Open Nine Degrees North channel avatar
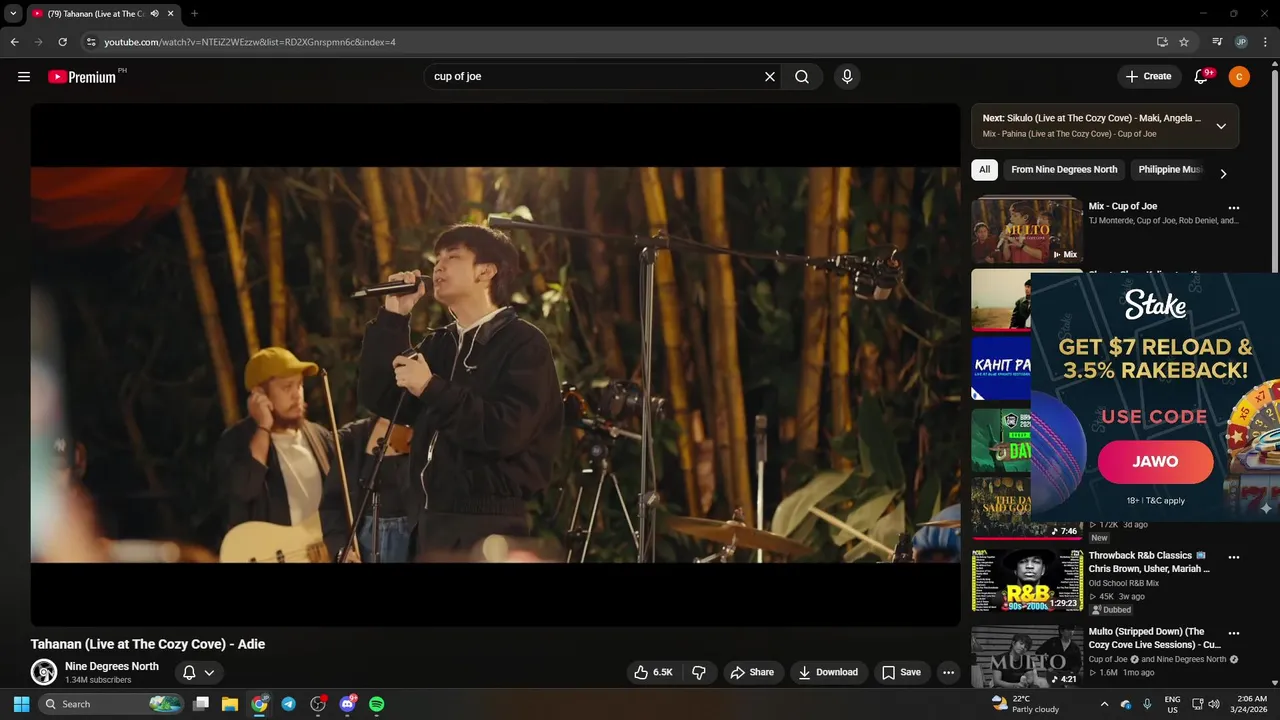Viewport: 1280px width, 720px height. click(43, 672)
